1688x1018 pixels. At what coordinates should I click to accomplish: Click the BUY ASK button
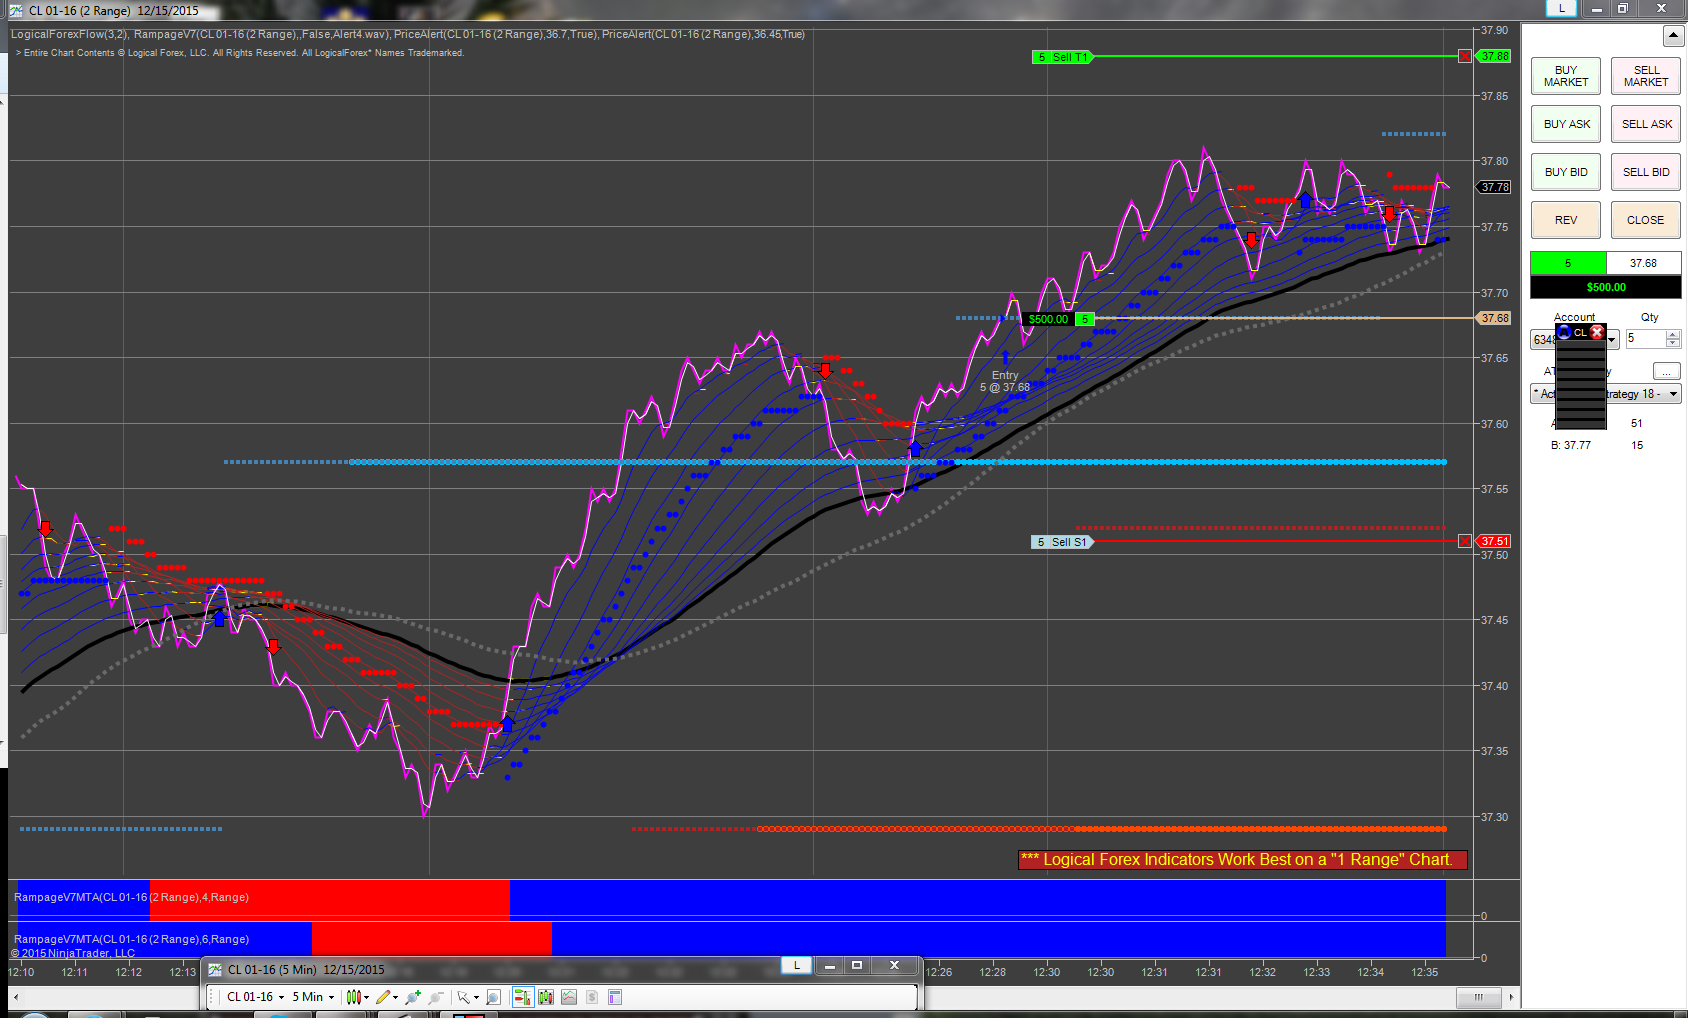tap(1566, 124)
